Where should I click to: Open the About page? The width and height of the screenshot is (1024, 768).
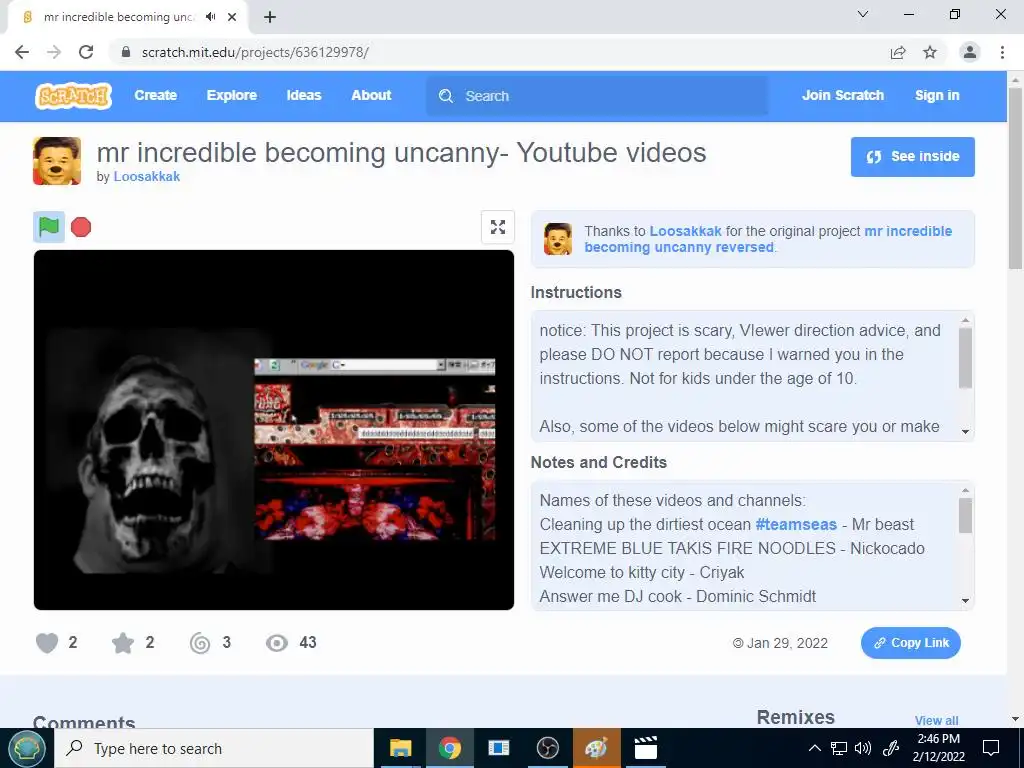click(371, 95)
